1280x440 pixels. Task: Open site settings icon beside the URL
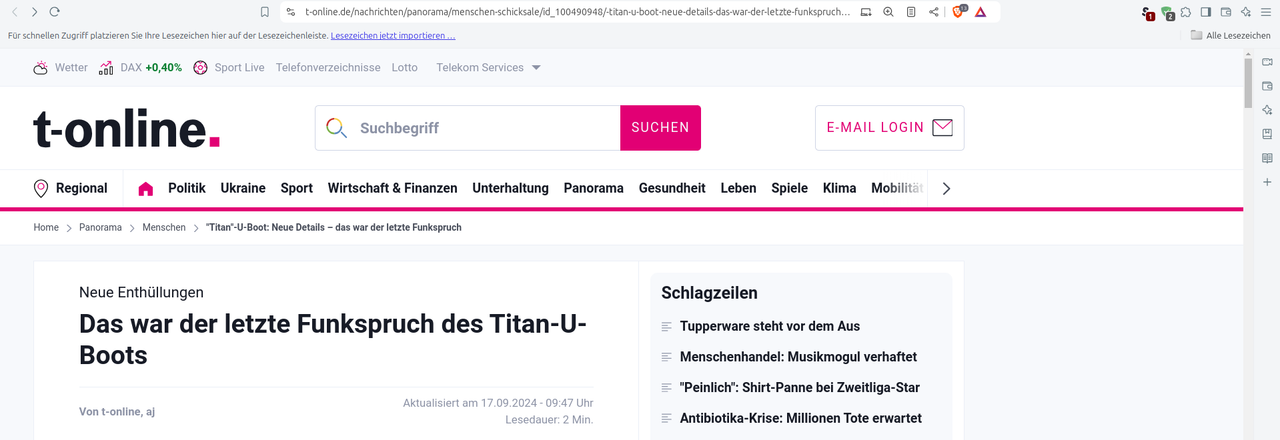pos(290,12)
